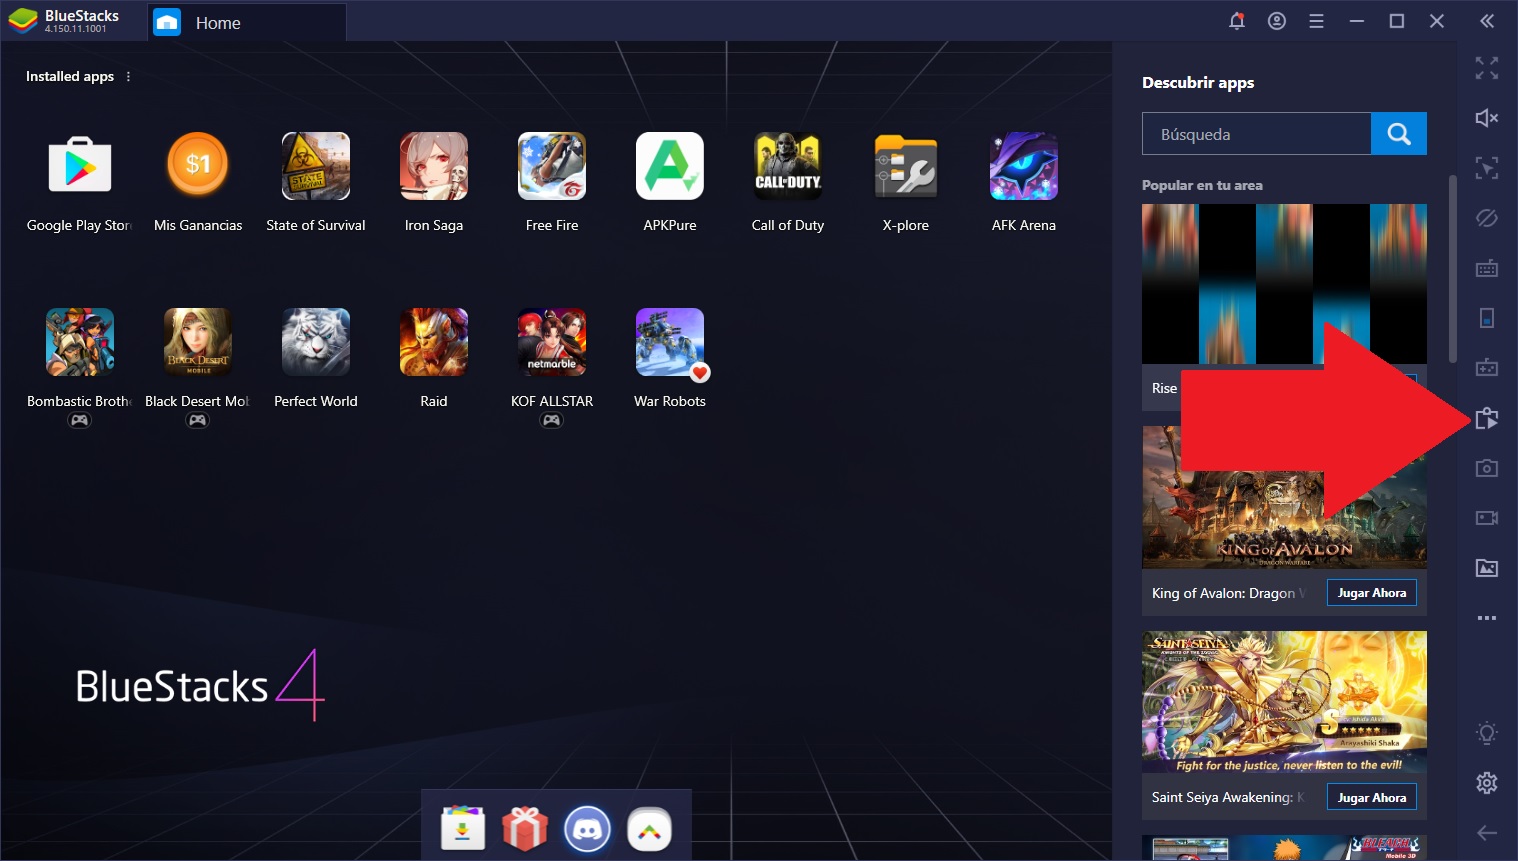Click the Descubrir apps panel scrollbar
Viewport: 1518px width, 861px height.
(1453, 268)
